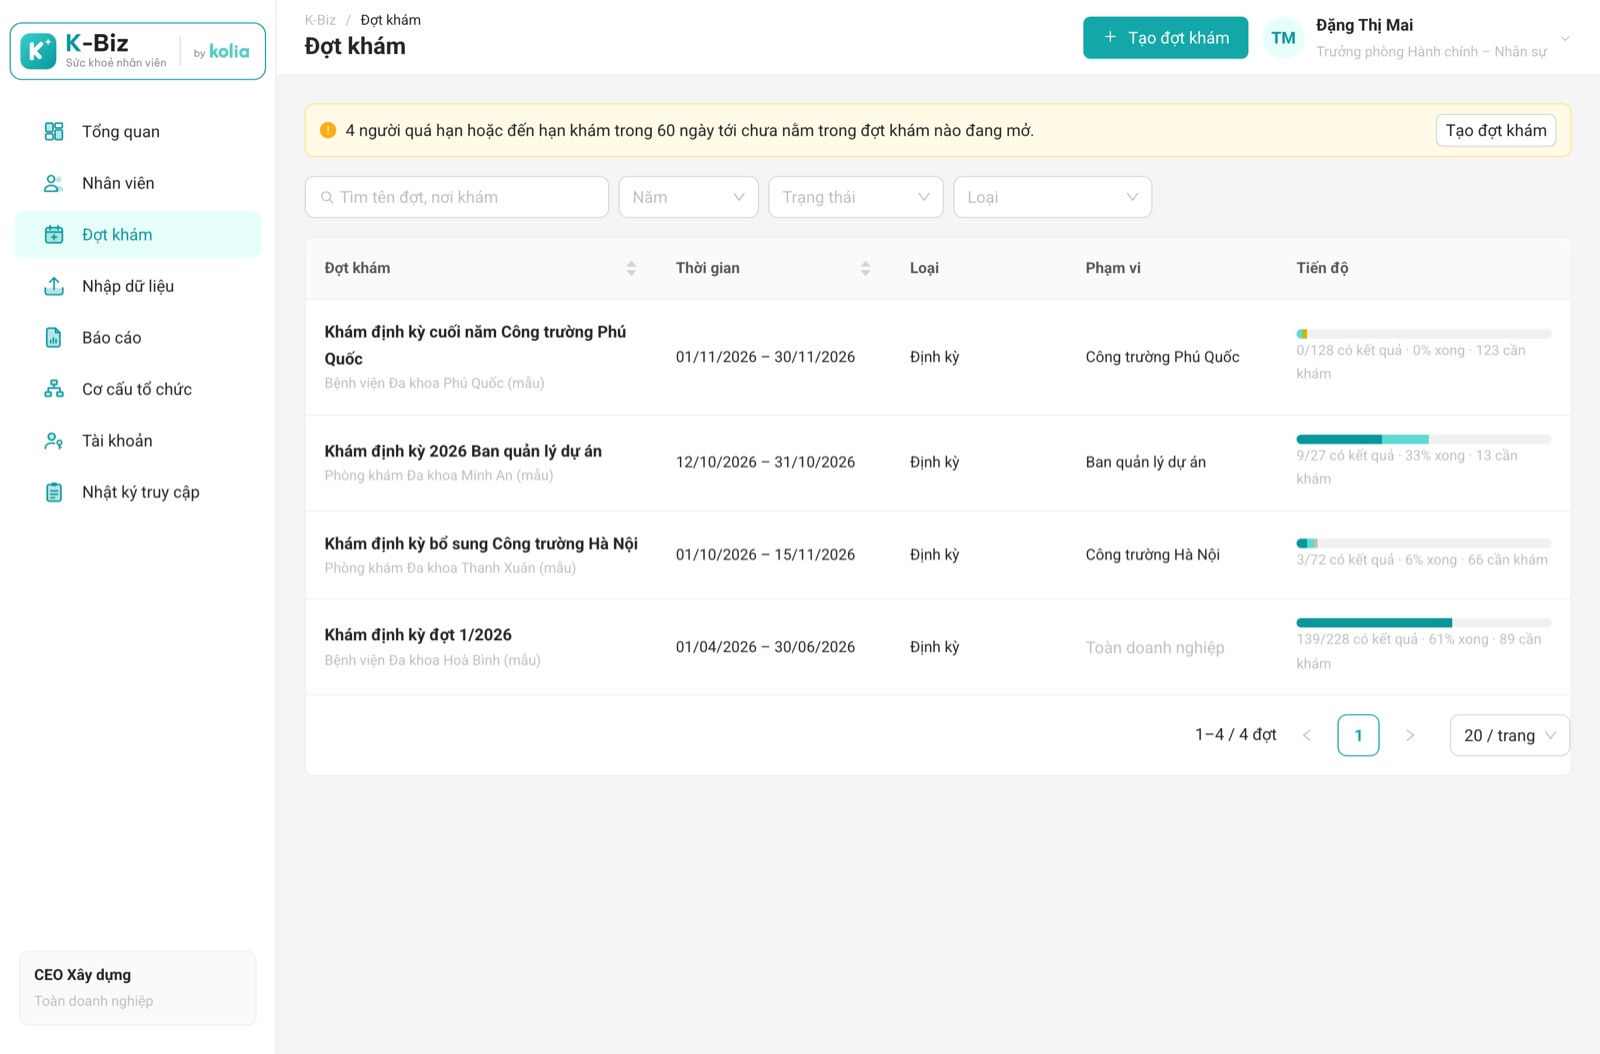
Task: Click the K-Biz logo icon
Action: (38, 51)
